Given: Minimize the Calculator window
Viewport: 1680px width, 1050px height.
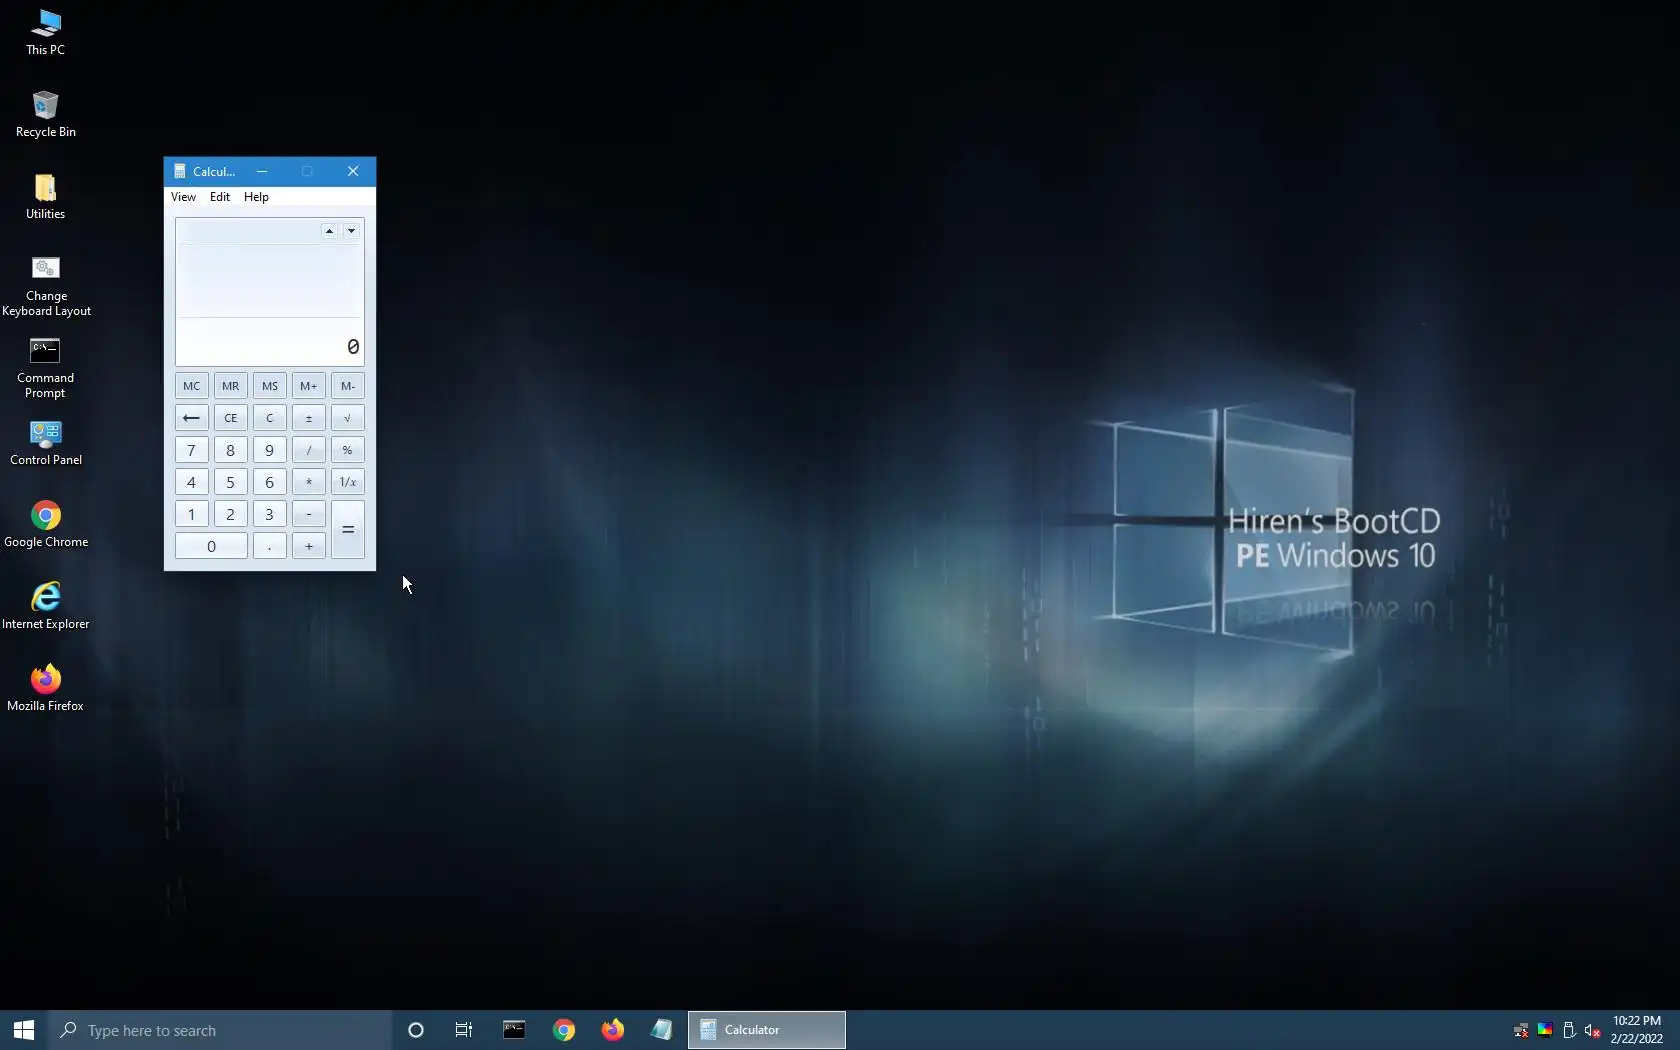Looking at the screenshot, I should (x=262, y=171).
